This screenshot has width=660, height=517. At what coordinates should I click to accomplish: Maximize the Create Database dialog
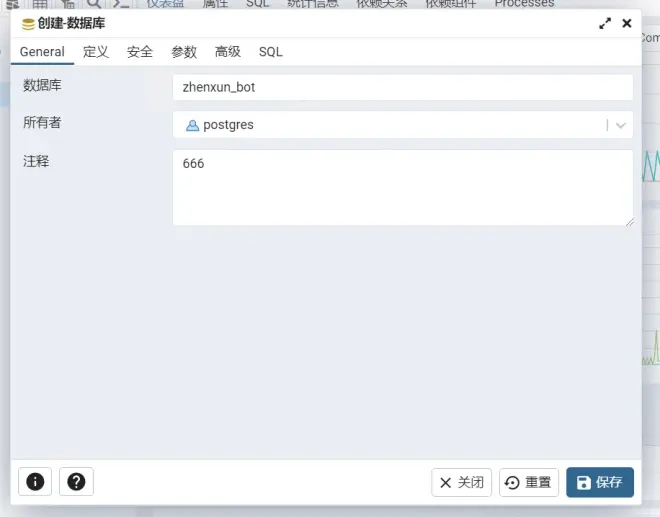[x=605, y=24]
